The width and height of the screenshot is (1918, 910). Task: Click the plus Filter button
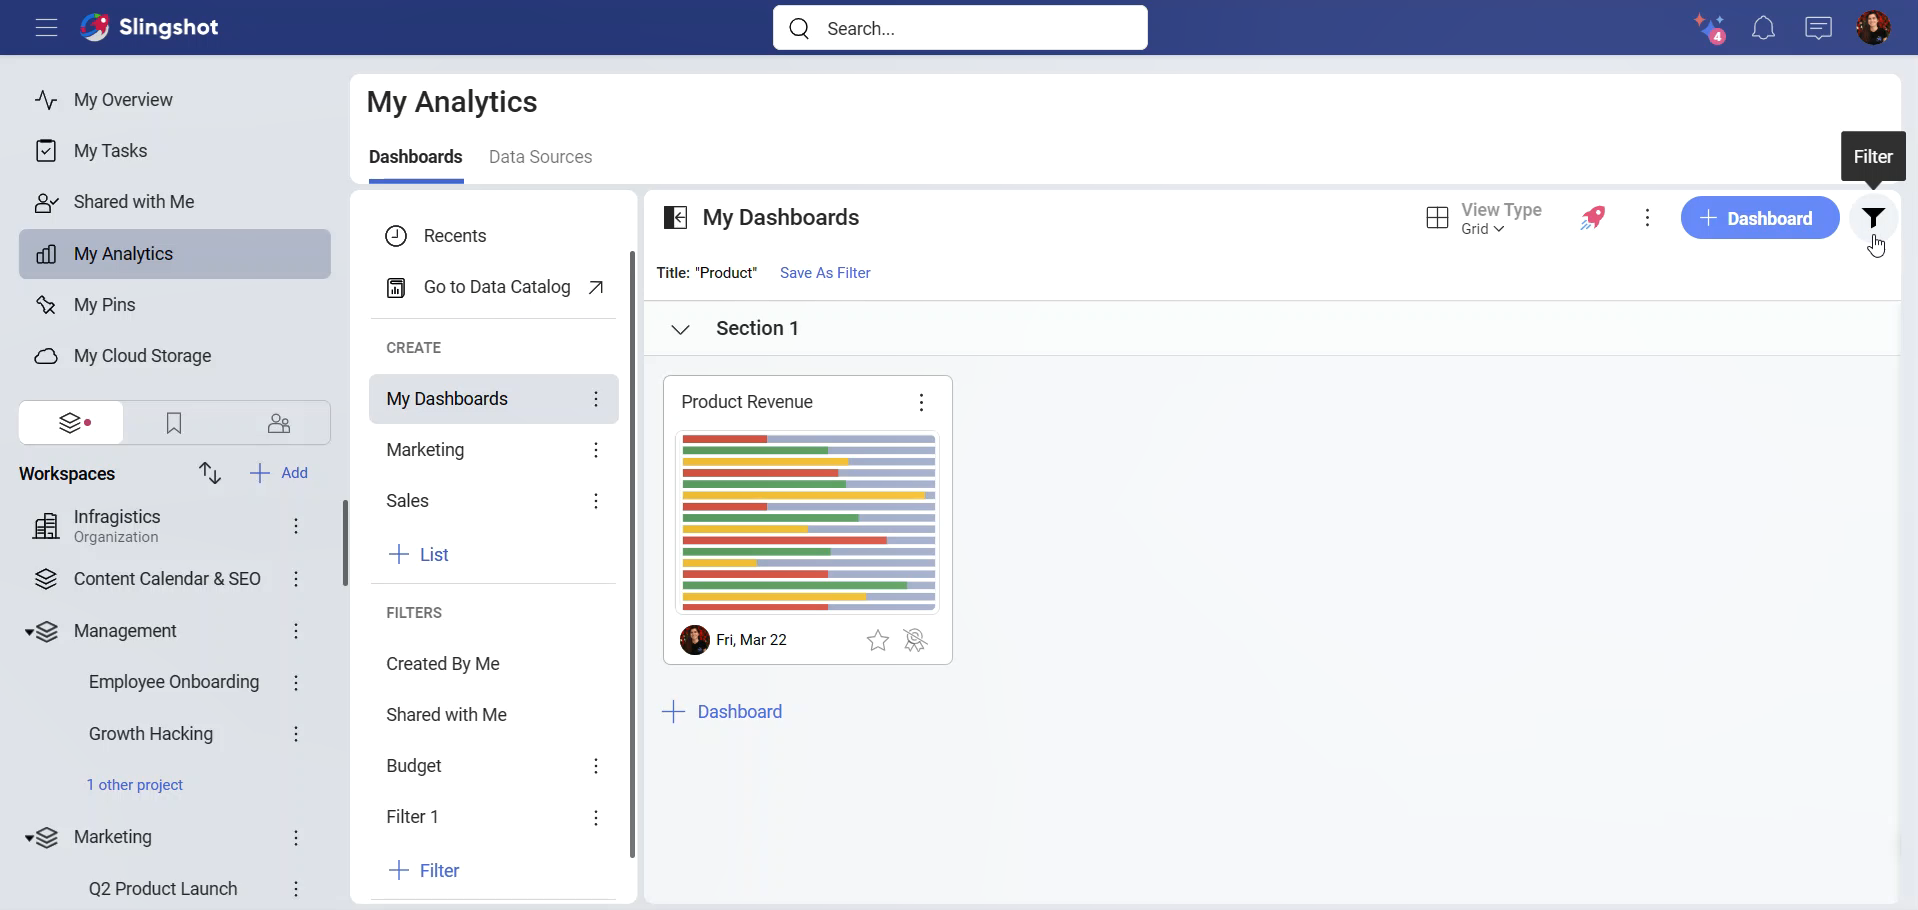coord(424,871)
